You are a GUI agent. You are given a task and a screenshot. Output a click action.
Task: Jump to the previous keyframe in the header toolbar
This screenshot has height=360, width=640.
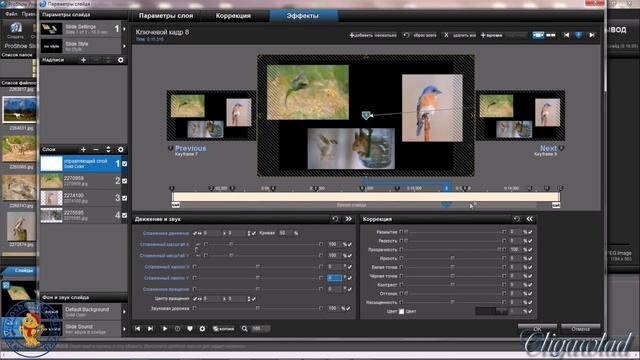pos(566,35)
